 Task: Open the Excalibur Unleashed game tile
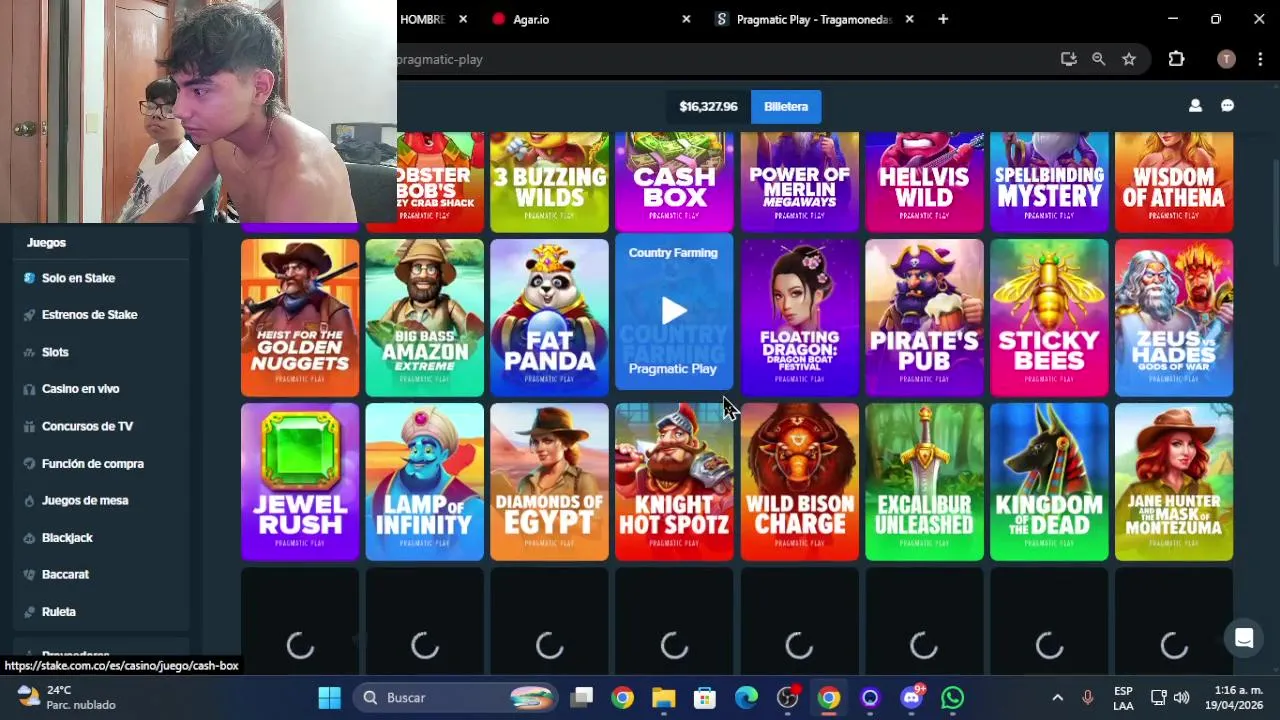tap(924, 482)
